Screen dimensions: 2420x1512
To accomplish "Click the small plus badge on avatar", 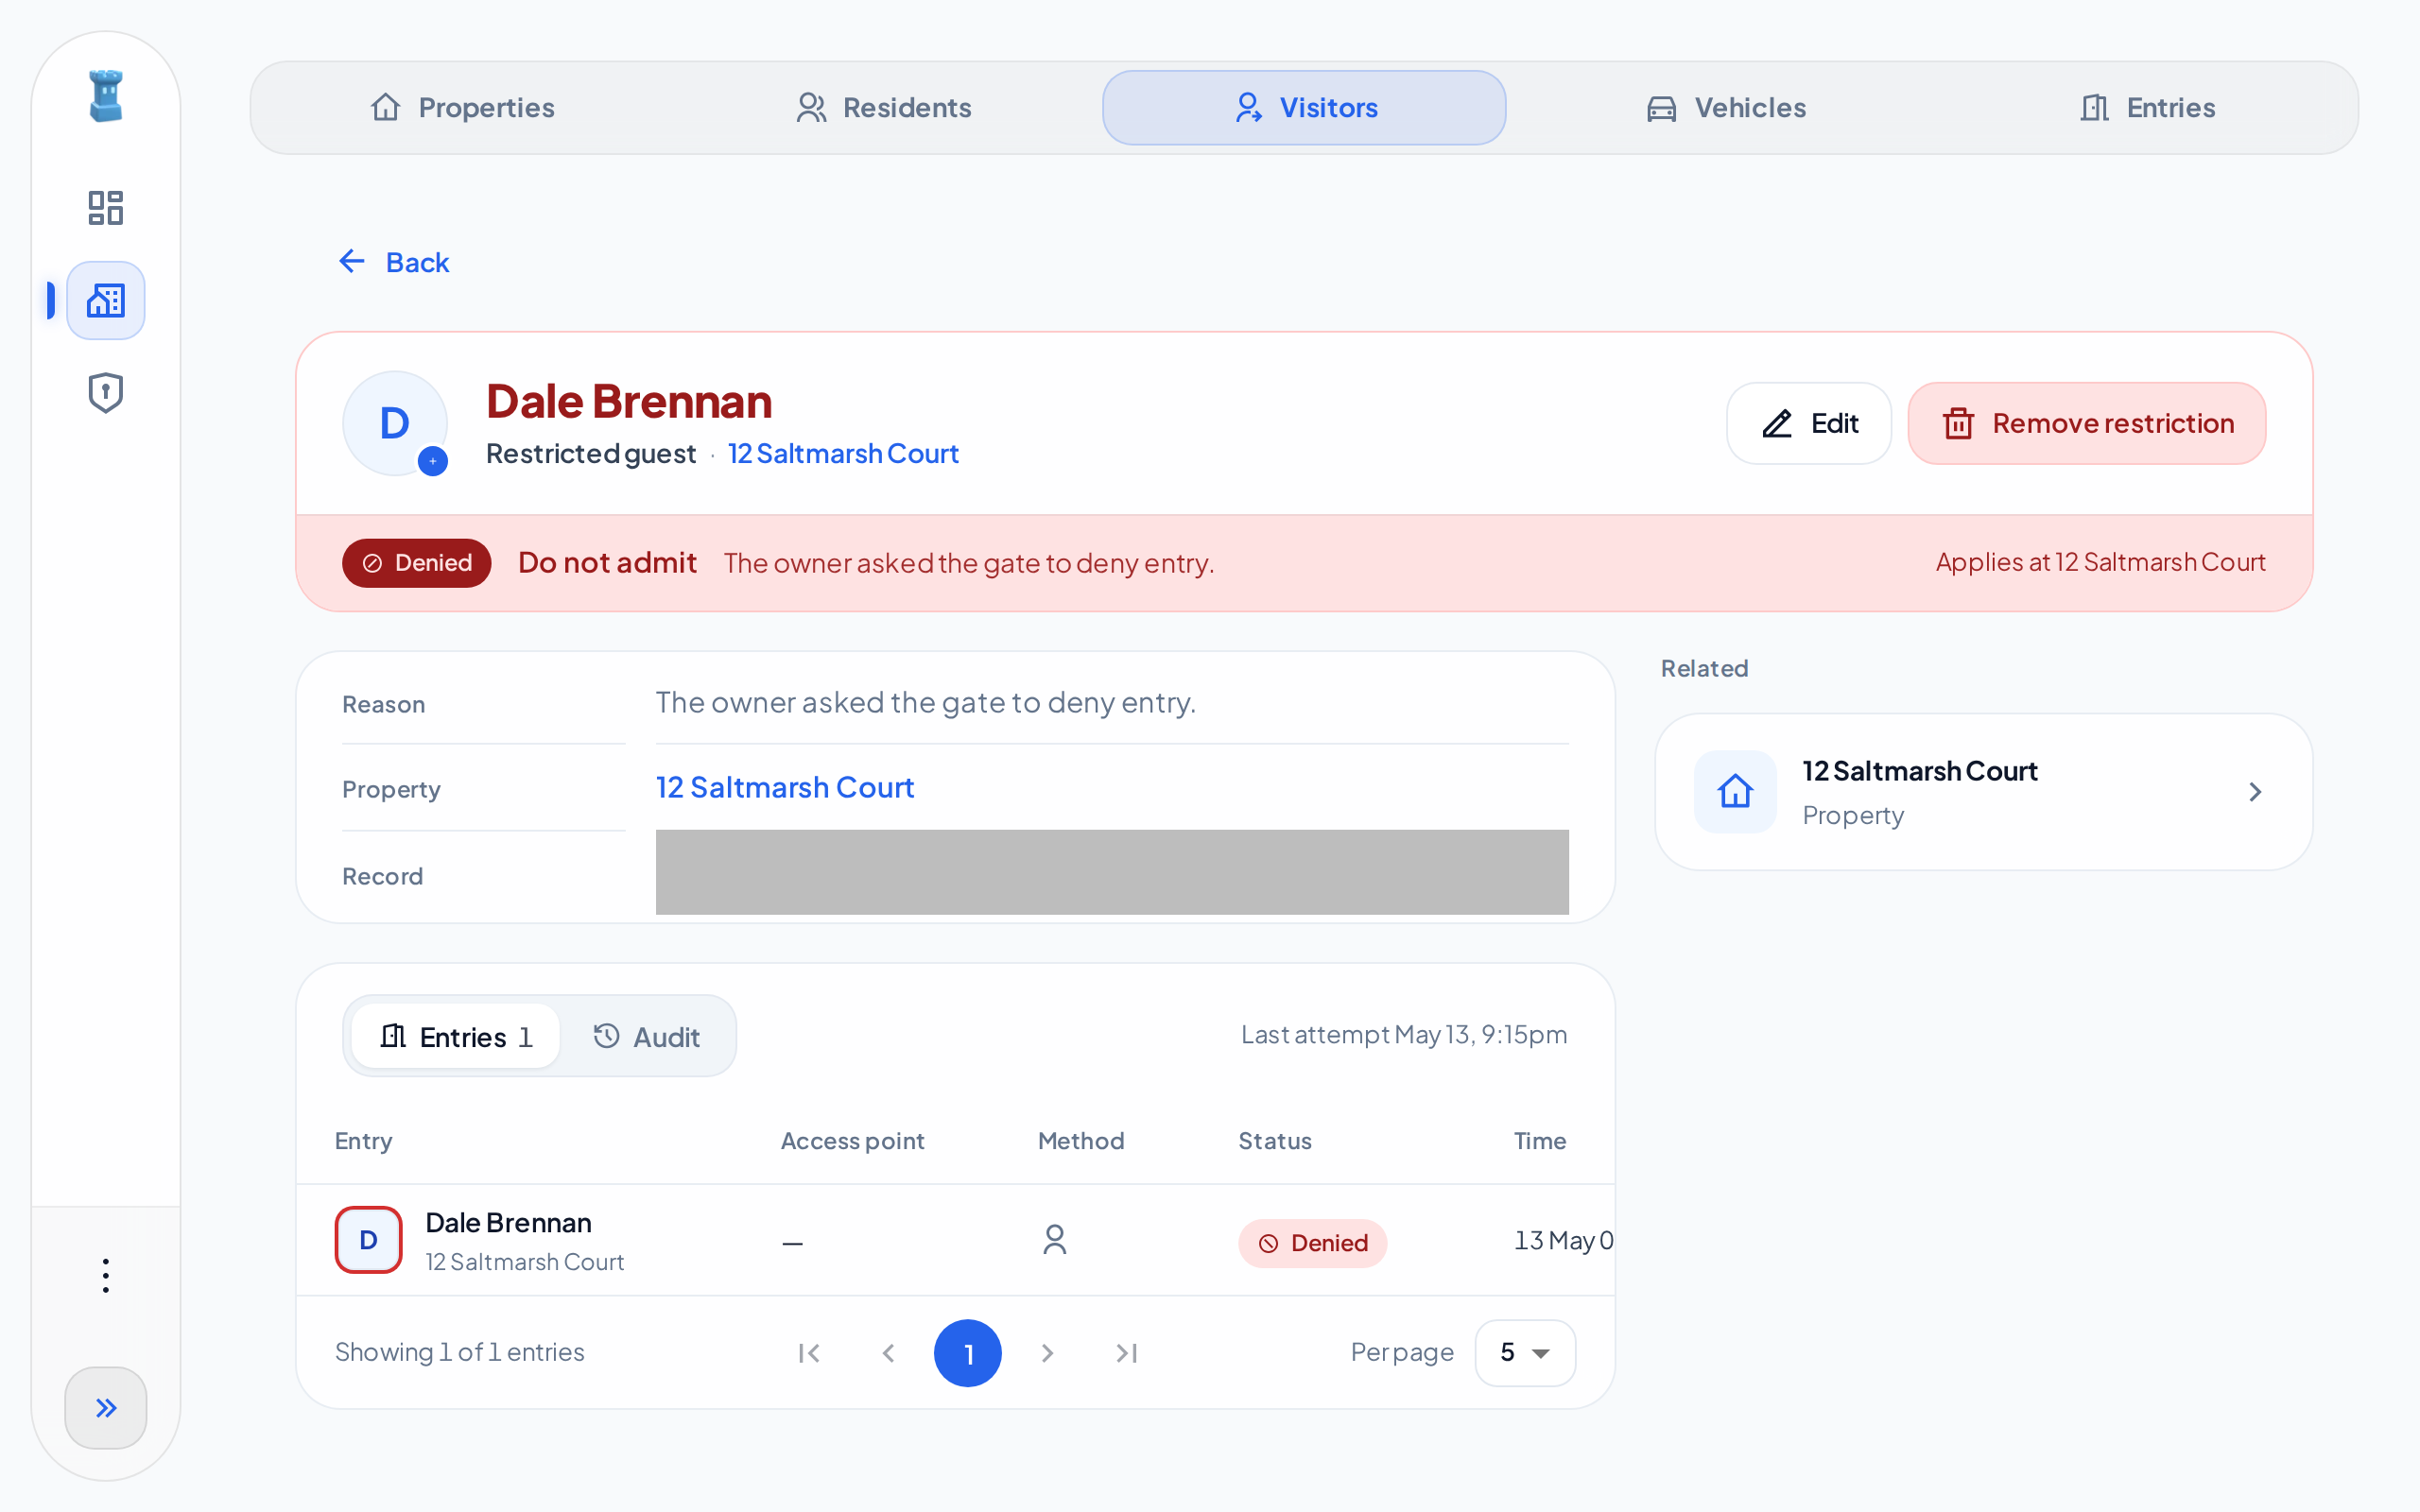I will (433, 461).
